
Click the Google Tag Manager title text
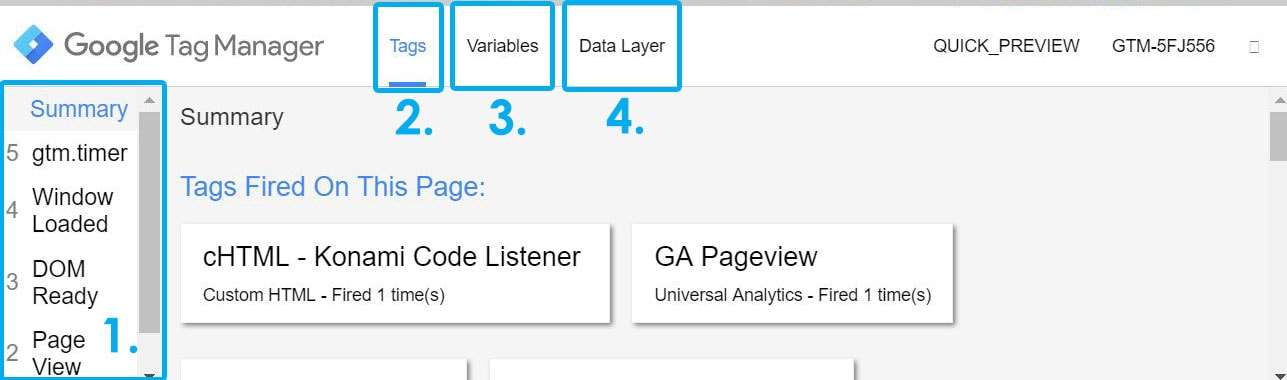click(x=194, y=46)
